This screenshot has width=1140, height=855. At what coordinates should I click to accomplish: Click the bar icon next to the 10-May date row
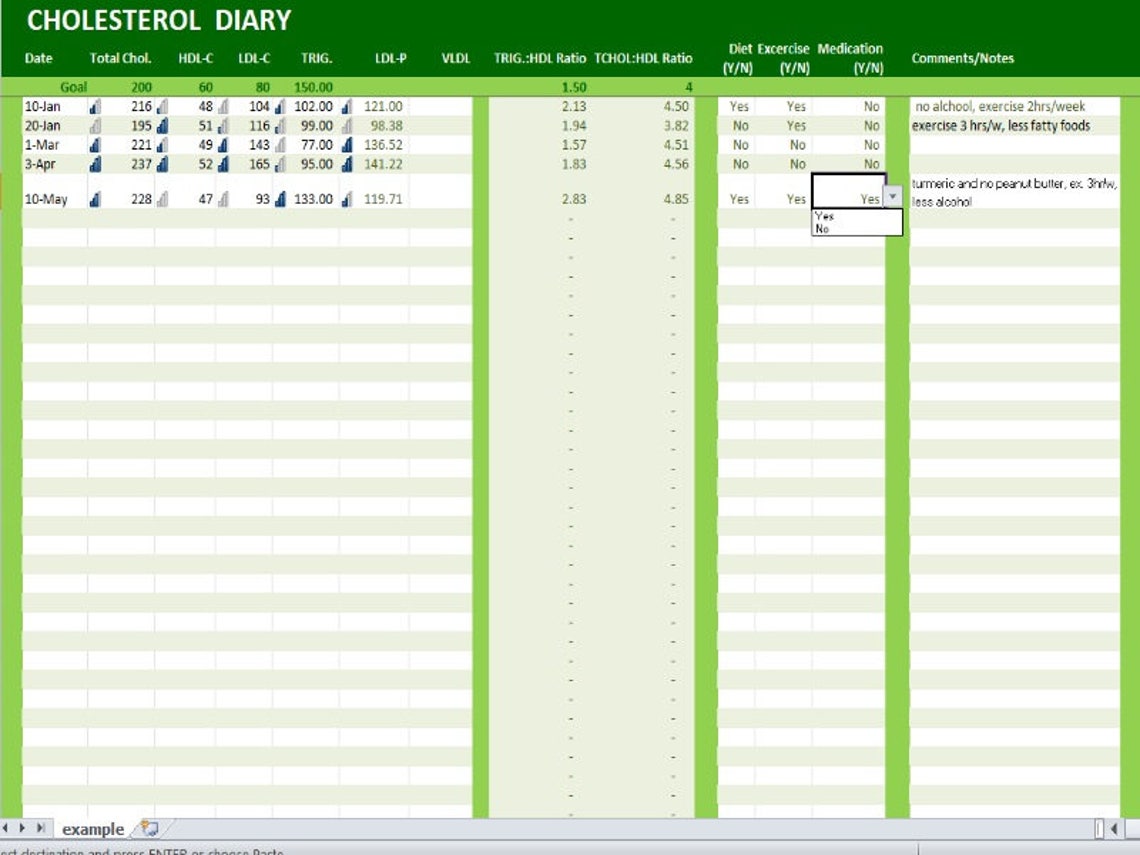[95, 197]
